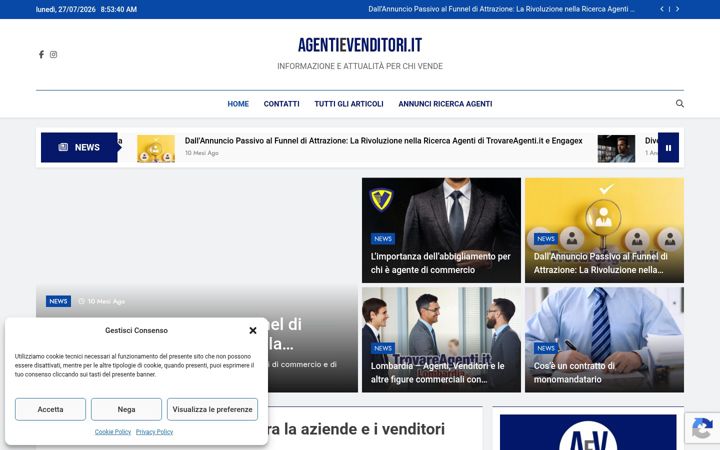Open the Instagram profile icon
The height and width of the screenshot is (450, 720).
point(53,55)
